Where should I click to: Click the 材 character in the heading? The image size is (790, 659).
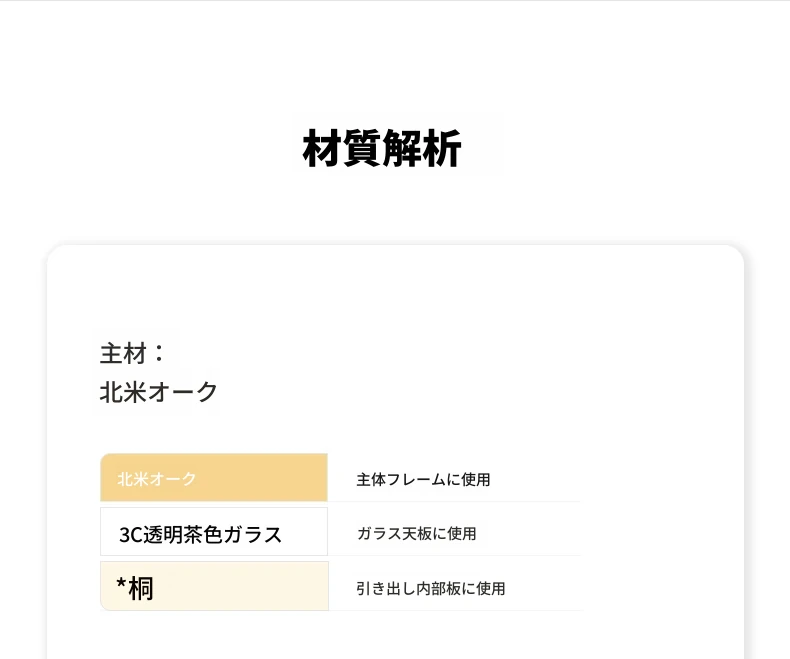click(322, 148)
